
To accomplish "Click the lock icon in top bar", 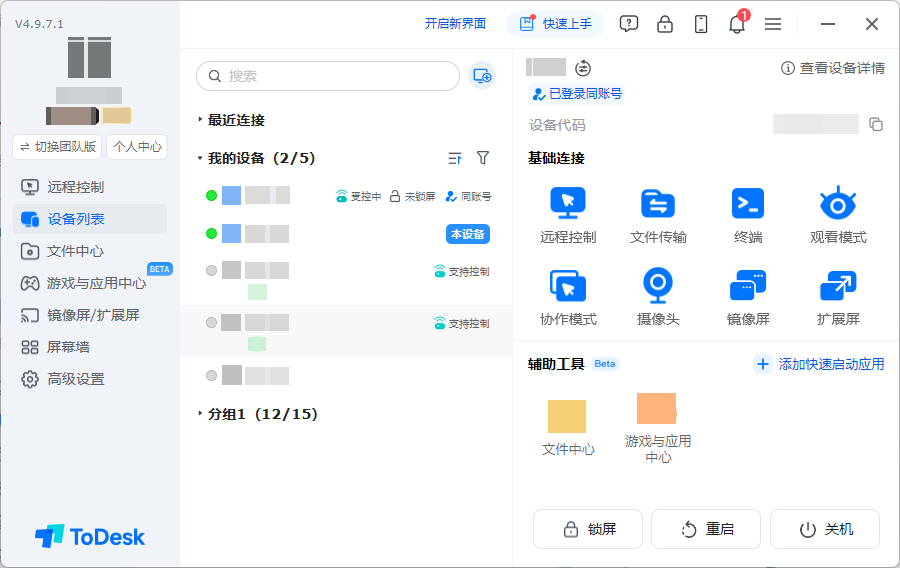I will [x=665, y=24].
